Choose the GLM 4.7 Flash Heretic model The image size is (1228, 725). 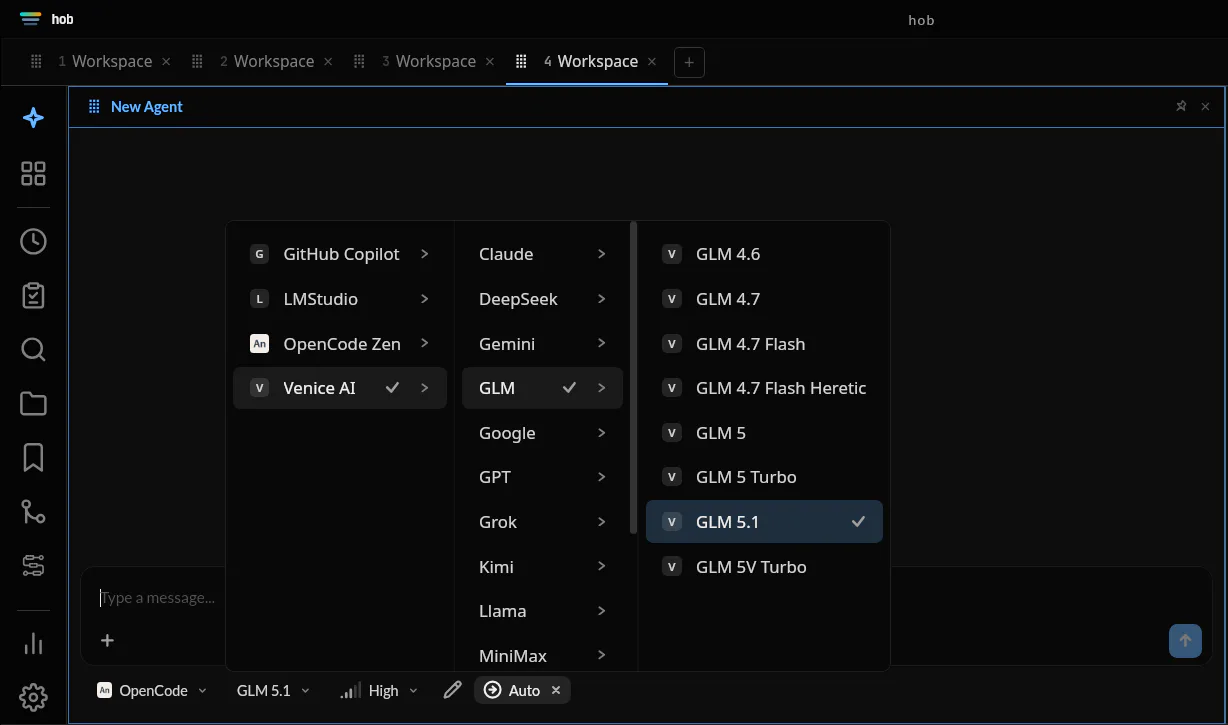click(x=764, y=388)
